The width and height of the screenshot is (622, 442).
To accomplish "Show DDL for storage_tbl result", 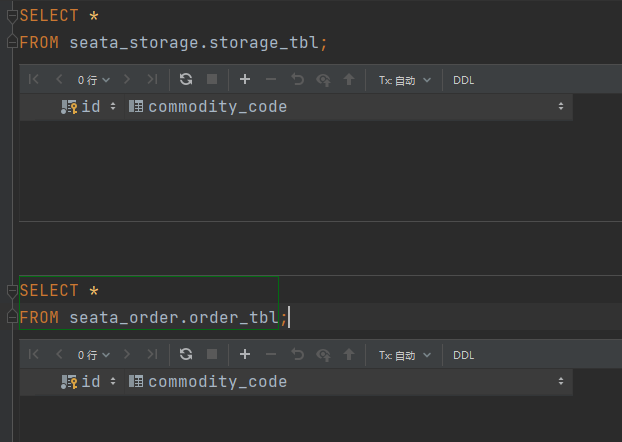I will point(463,80).
